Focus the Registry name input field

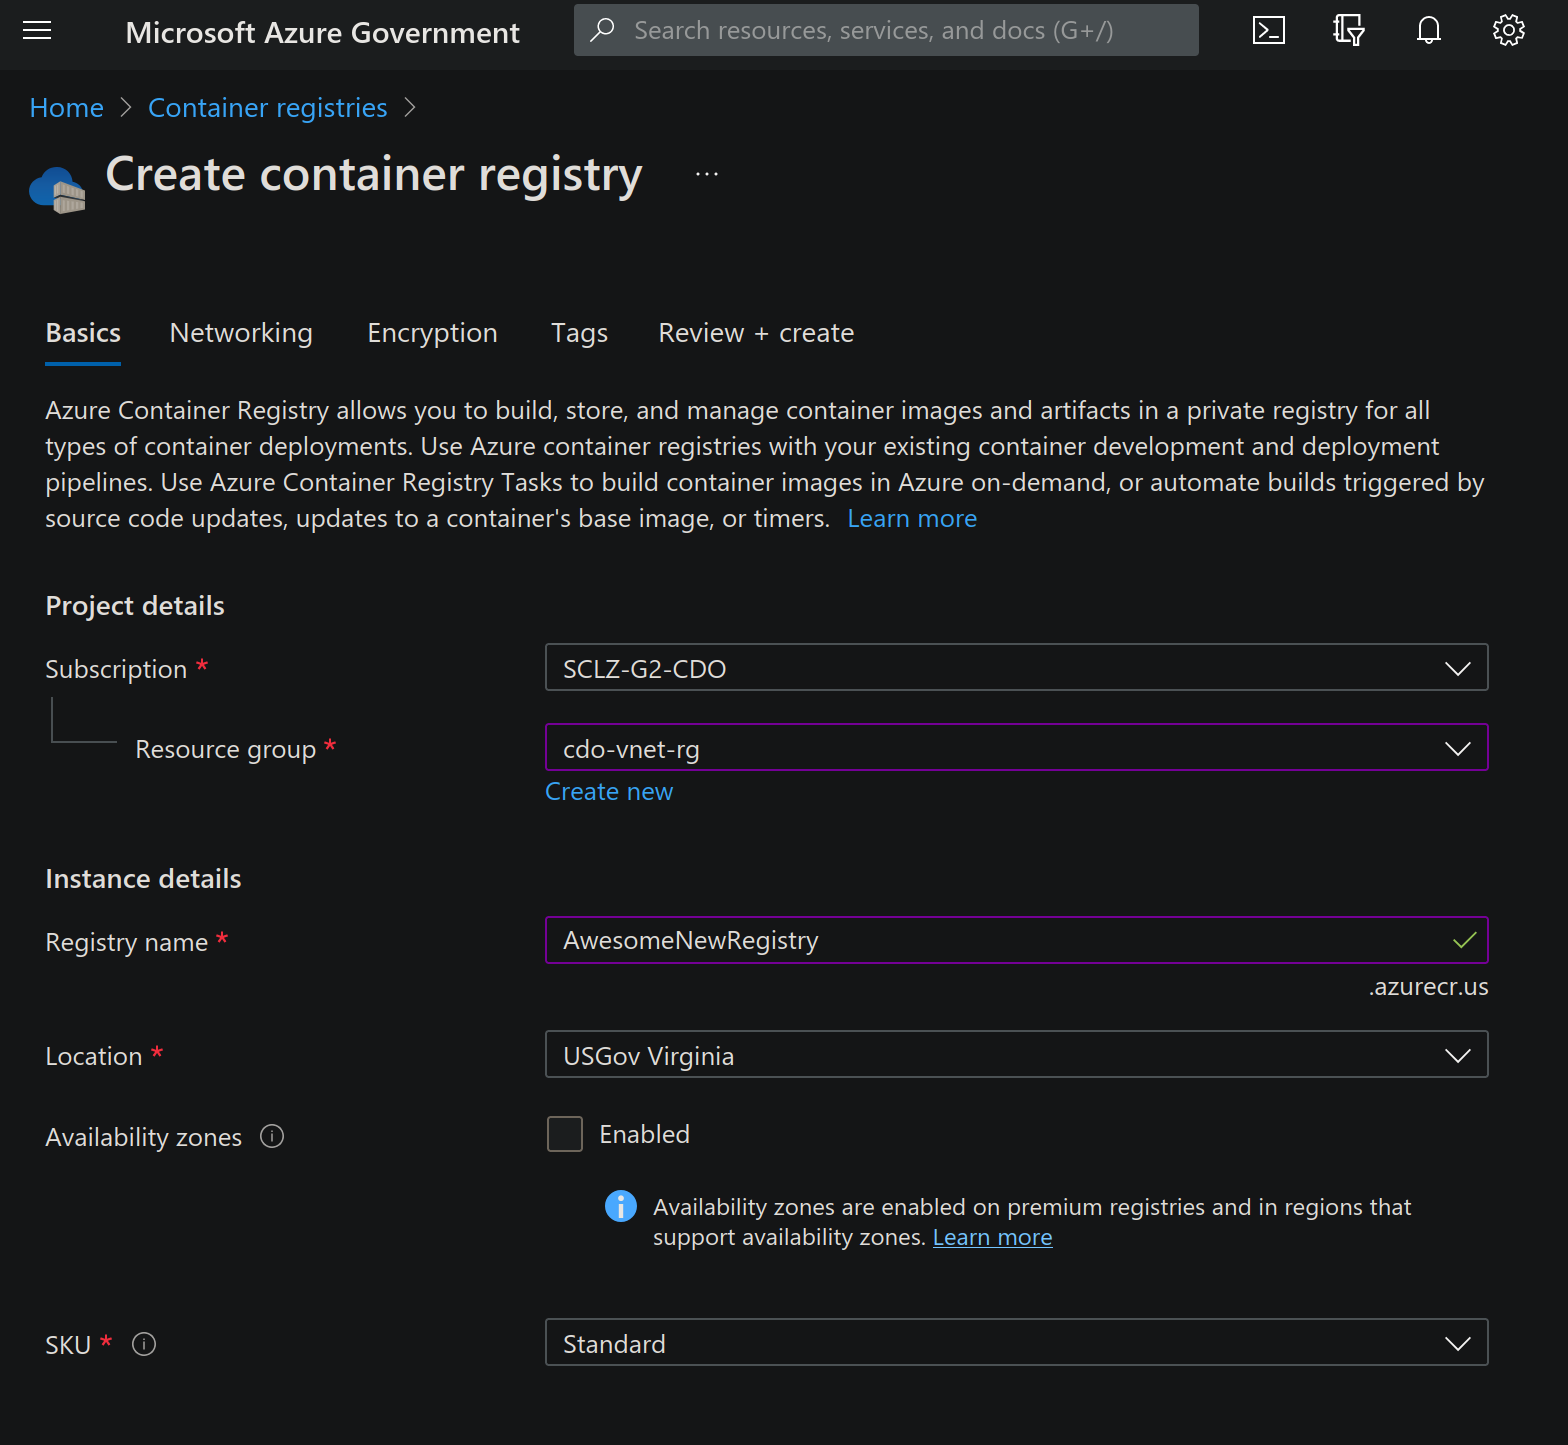point(1016,940)
